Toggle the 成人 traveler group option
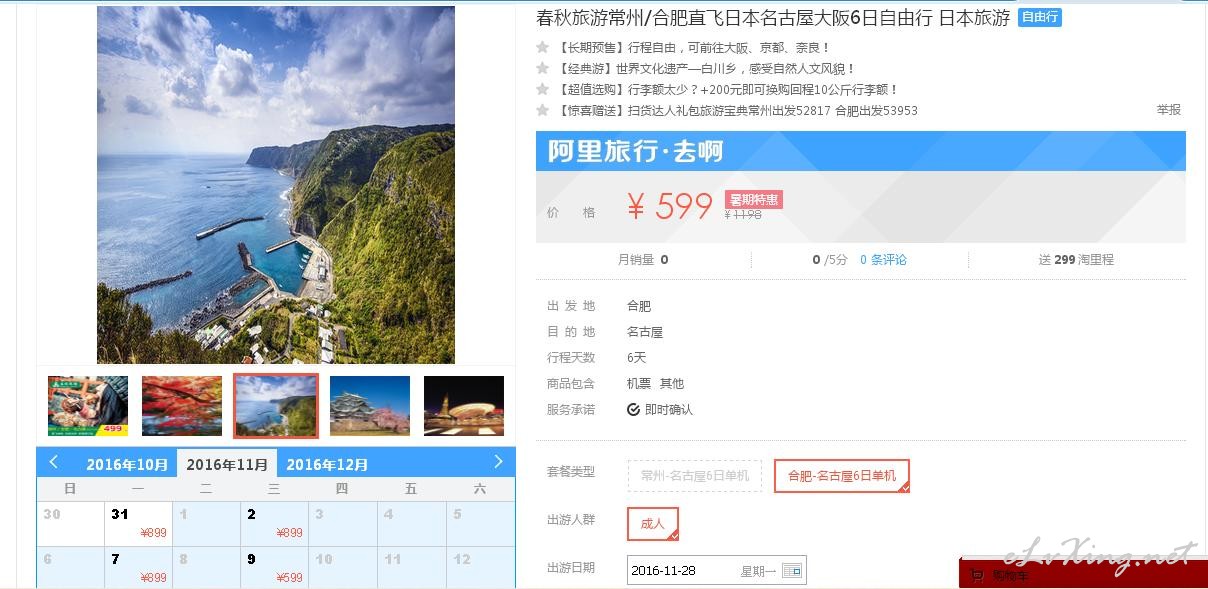 [653, 524]
